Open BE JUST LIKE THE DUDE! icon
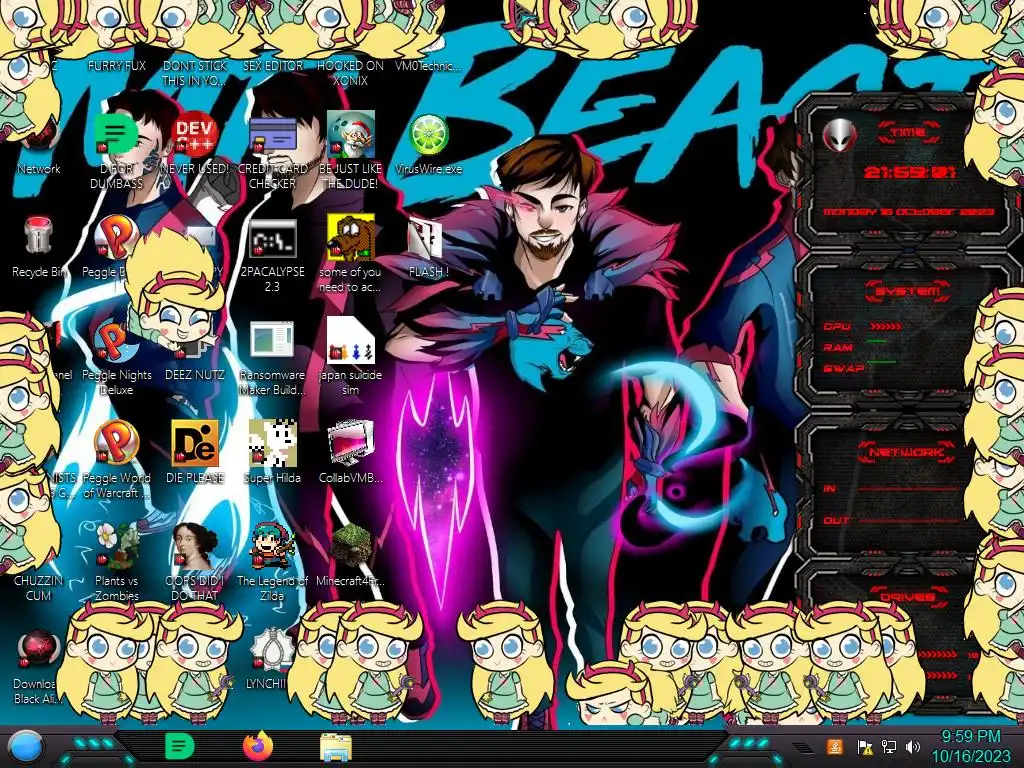This screenshot has height=768, width=1024. pyautogui.click(x=351, y=134)
